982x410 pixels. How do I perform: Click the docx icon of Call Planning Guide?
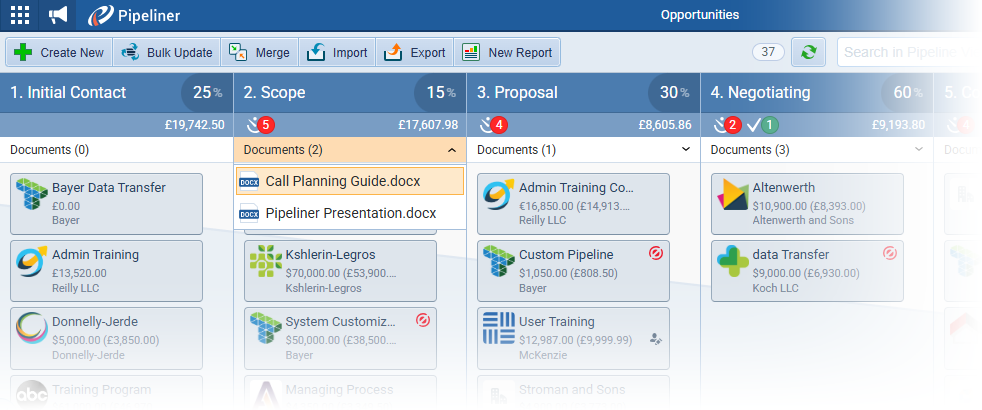point(249,181)
